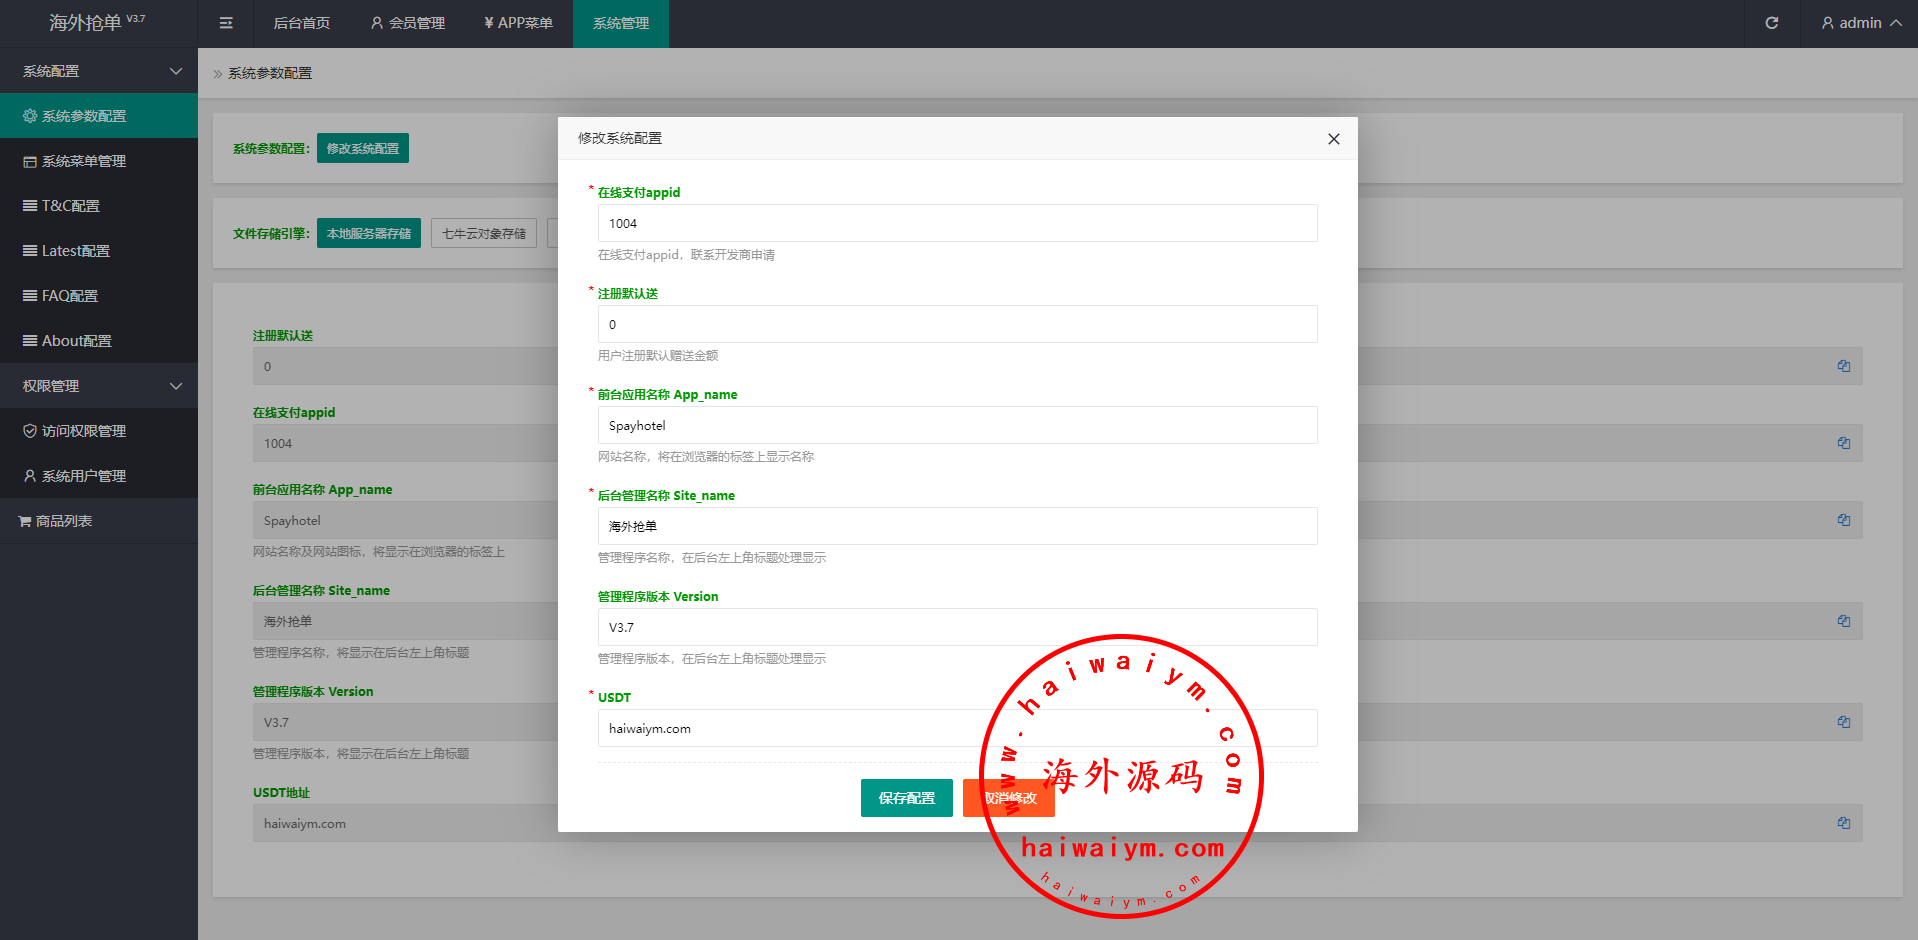Copy the 注册默认送 value using copy icon

(x=1843, y=366)
